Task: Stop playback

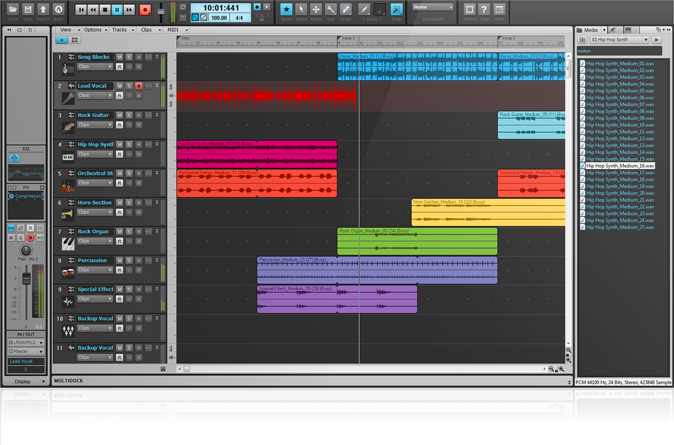Action: 105,10
